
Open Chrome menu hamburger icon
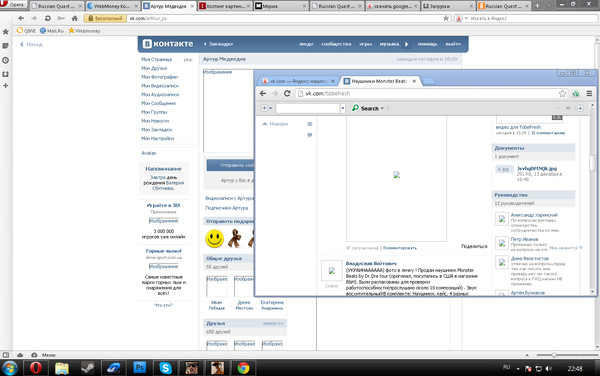(589, 93)
